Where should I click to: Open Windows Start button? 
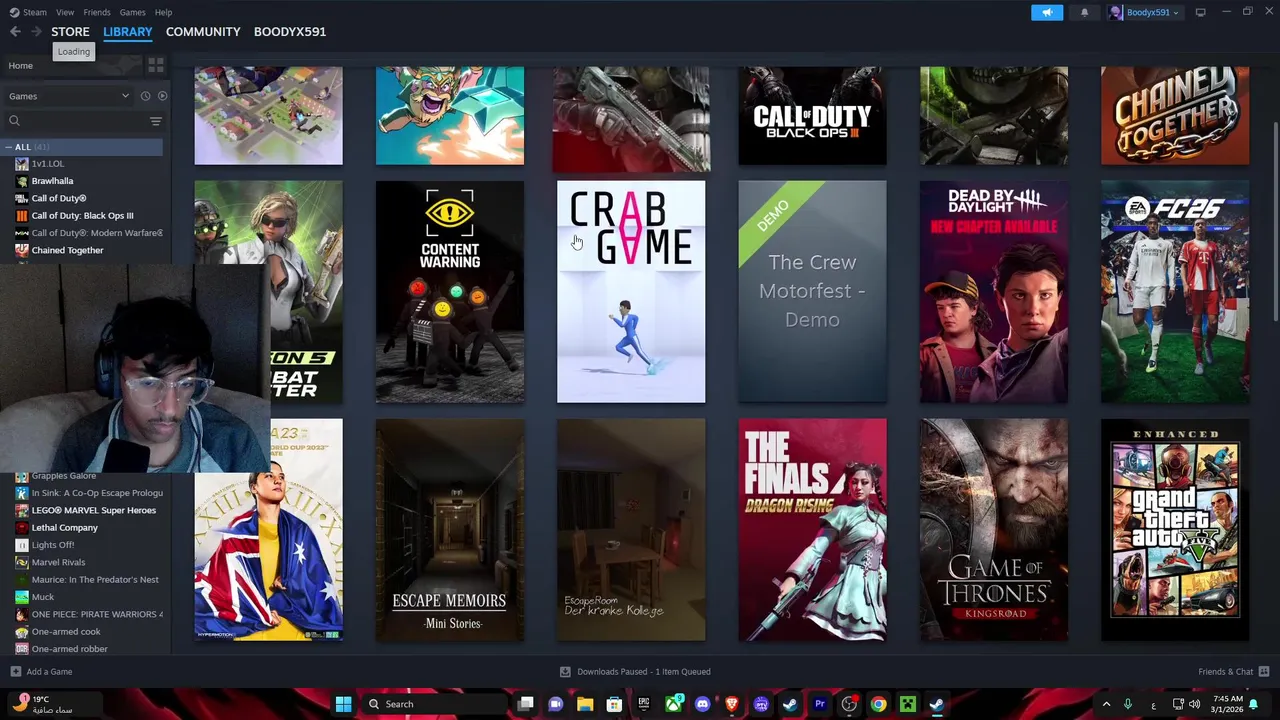(x=343, y=704)
